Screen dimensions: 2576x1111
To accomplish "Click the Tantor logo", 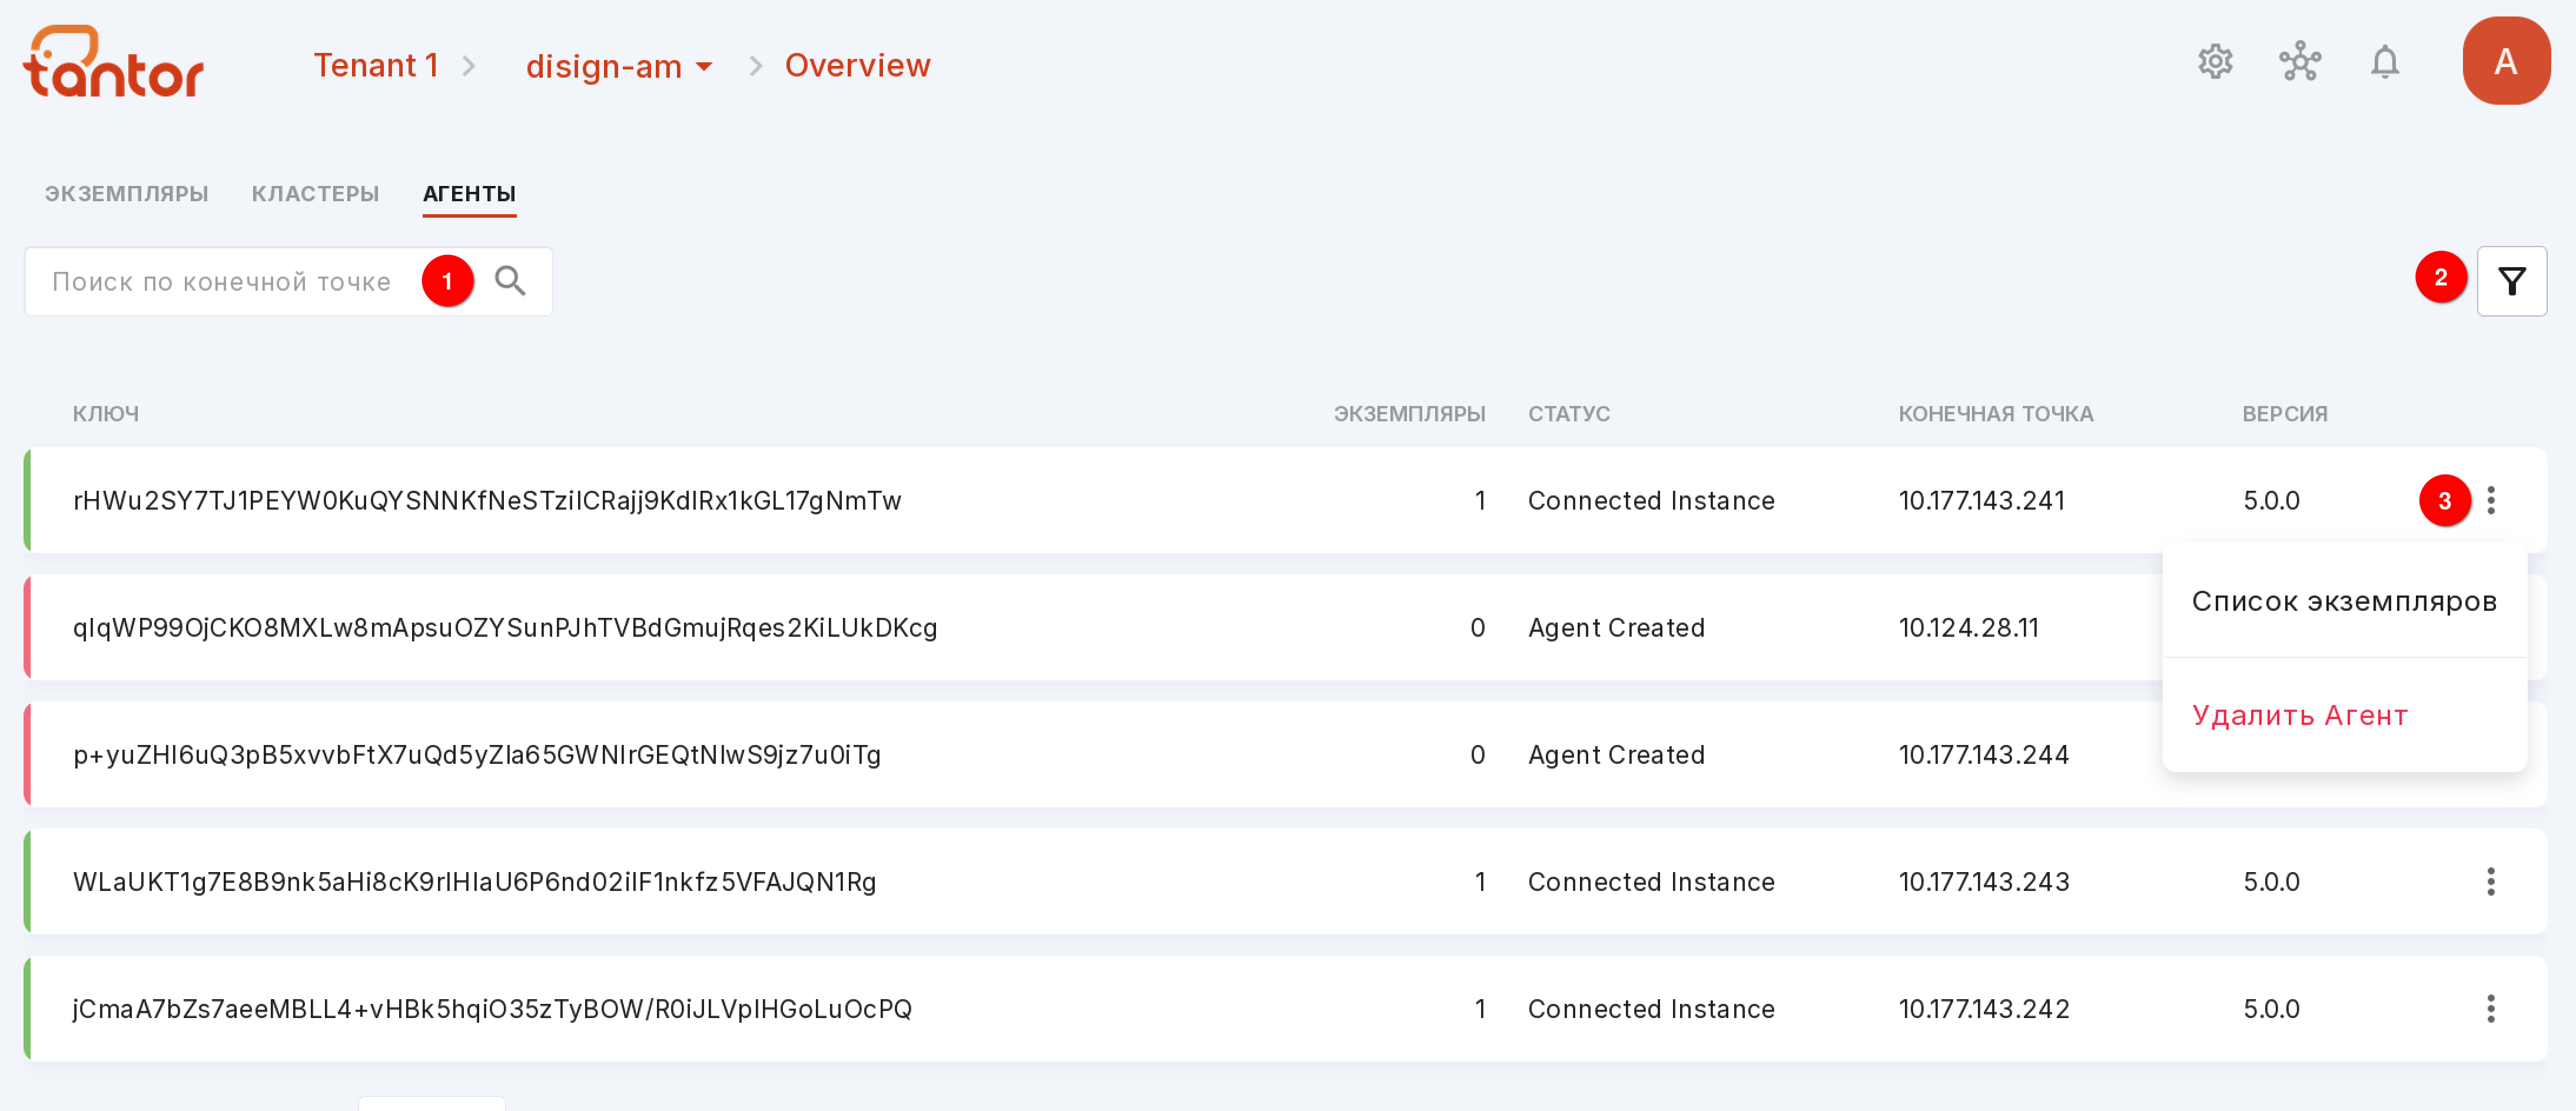I will [x=113, y=62].
